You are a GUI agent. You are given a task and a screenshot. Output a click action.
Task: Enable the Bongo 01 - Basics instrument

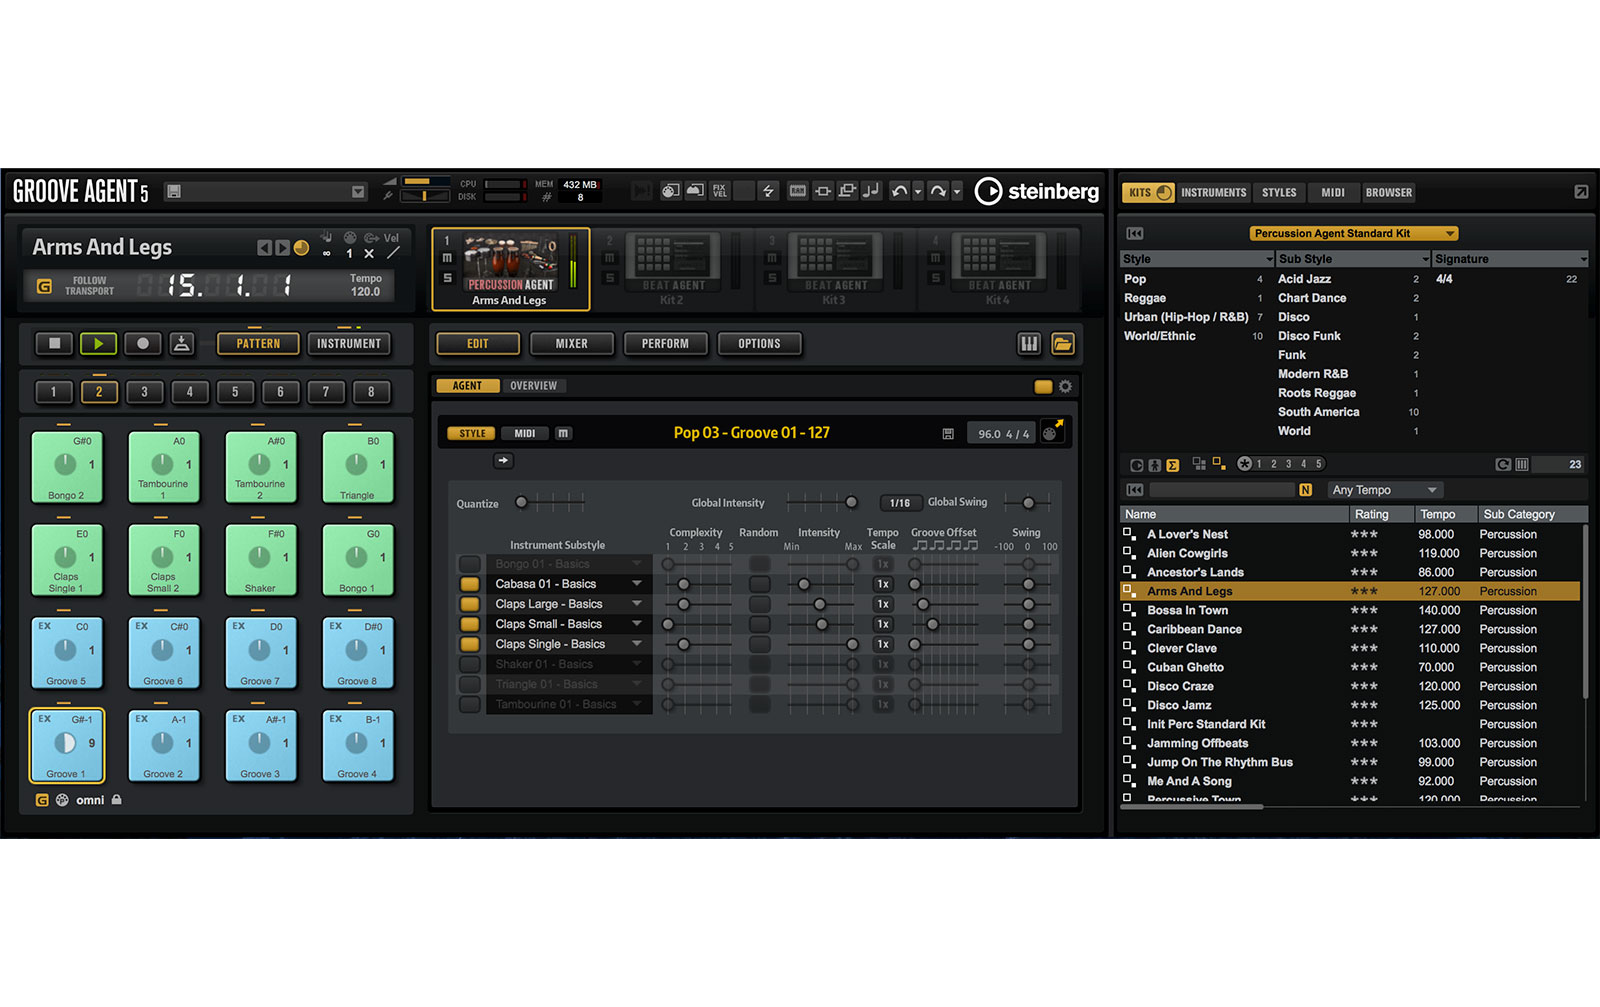click(469, 564)
